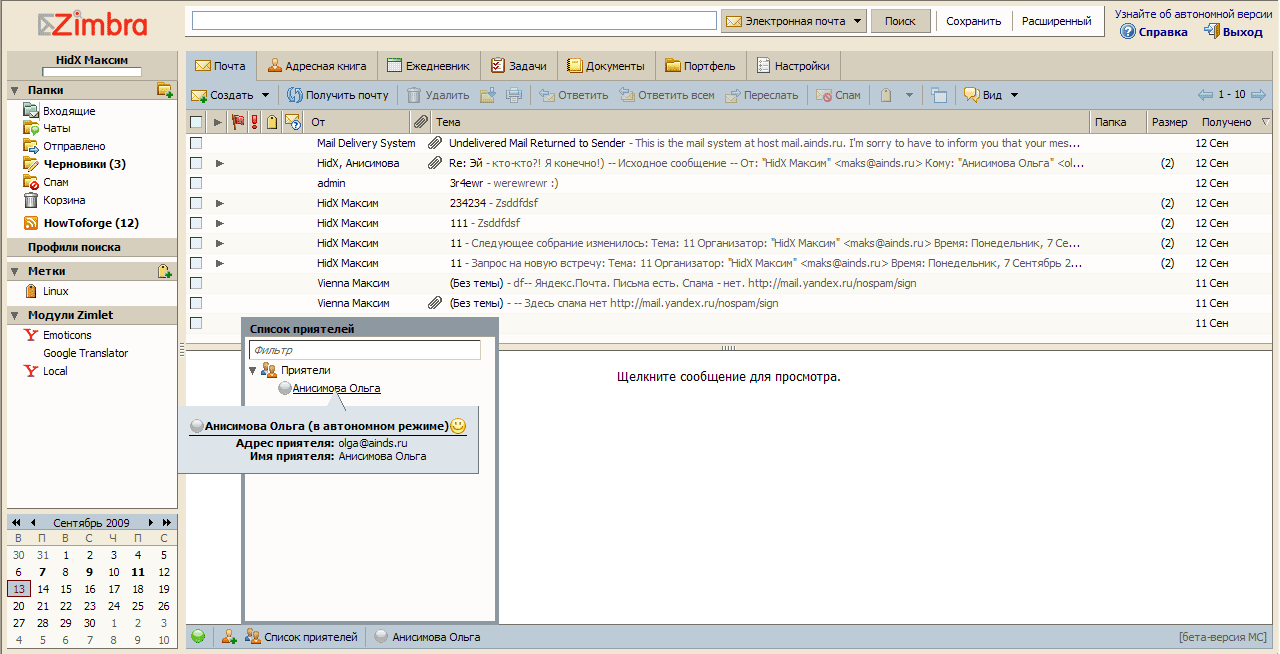Click the print icon in mail toolbar
Viewport: 1280px width, 654px height.
tap(514, 95)
